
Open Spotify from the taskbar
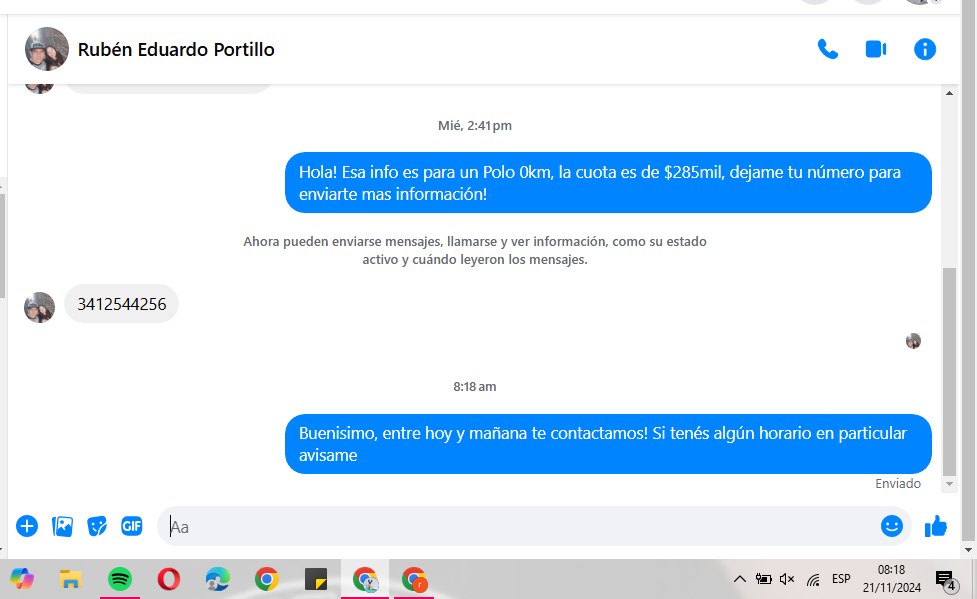coord(120,579)
